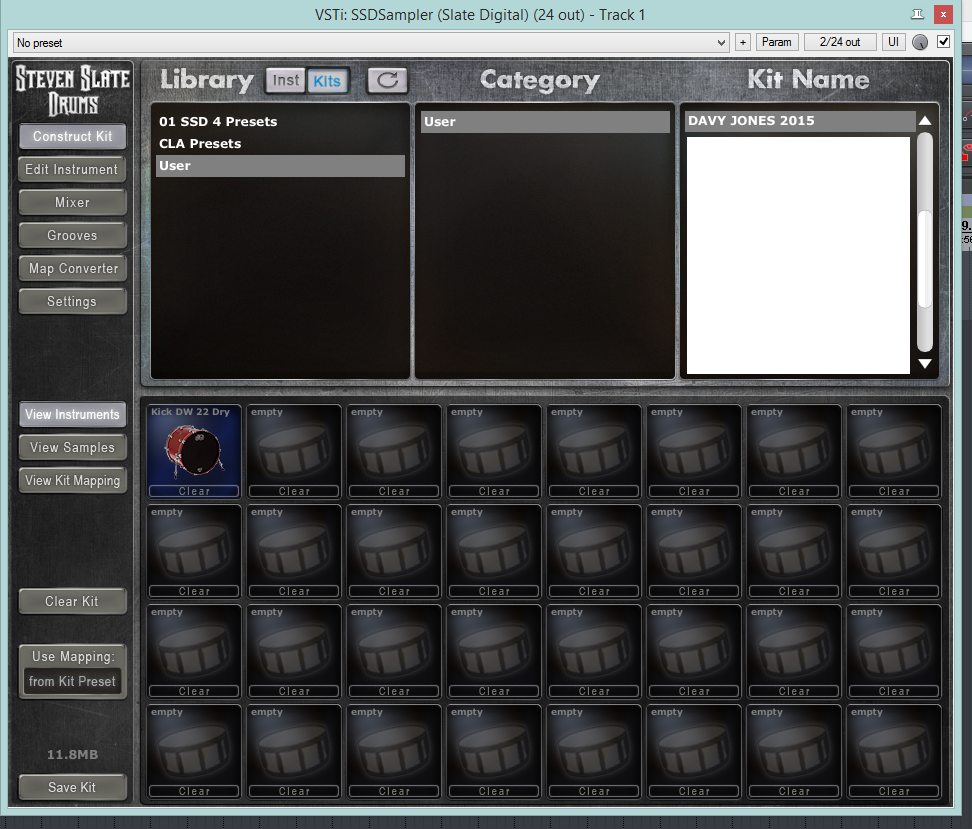Click the refresh library icon

point(387,80)
